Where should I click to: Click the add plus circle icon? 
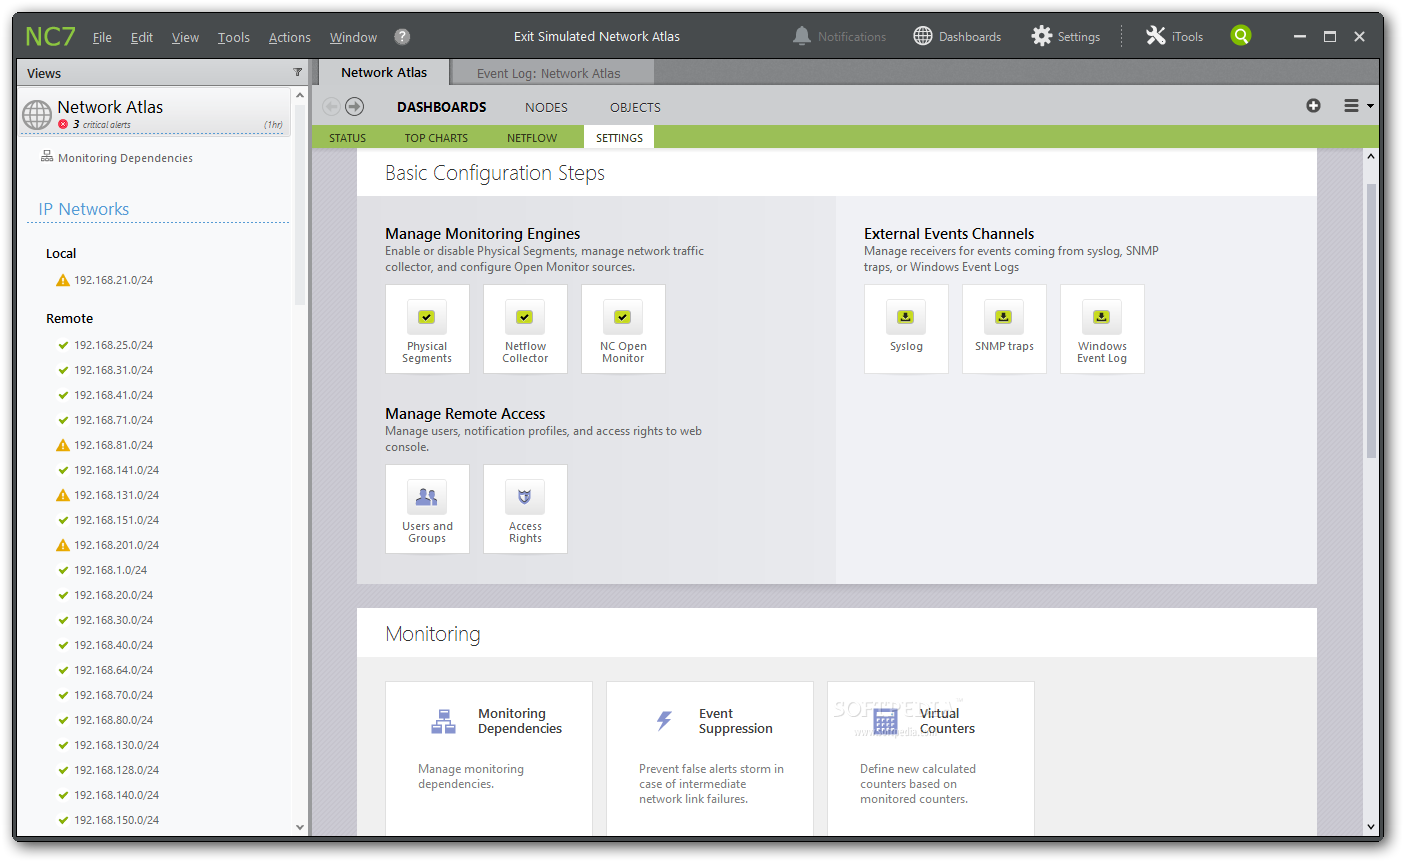(1313, 106)
